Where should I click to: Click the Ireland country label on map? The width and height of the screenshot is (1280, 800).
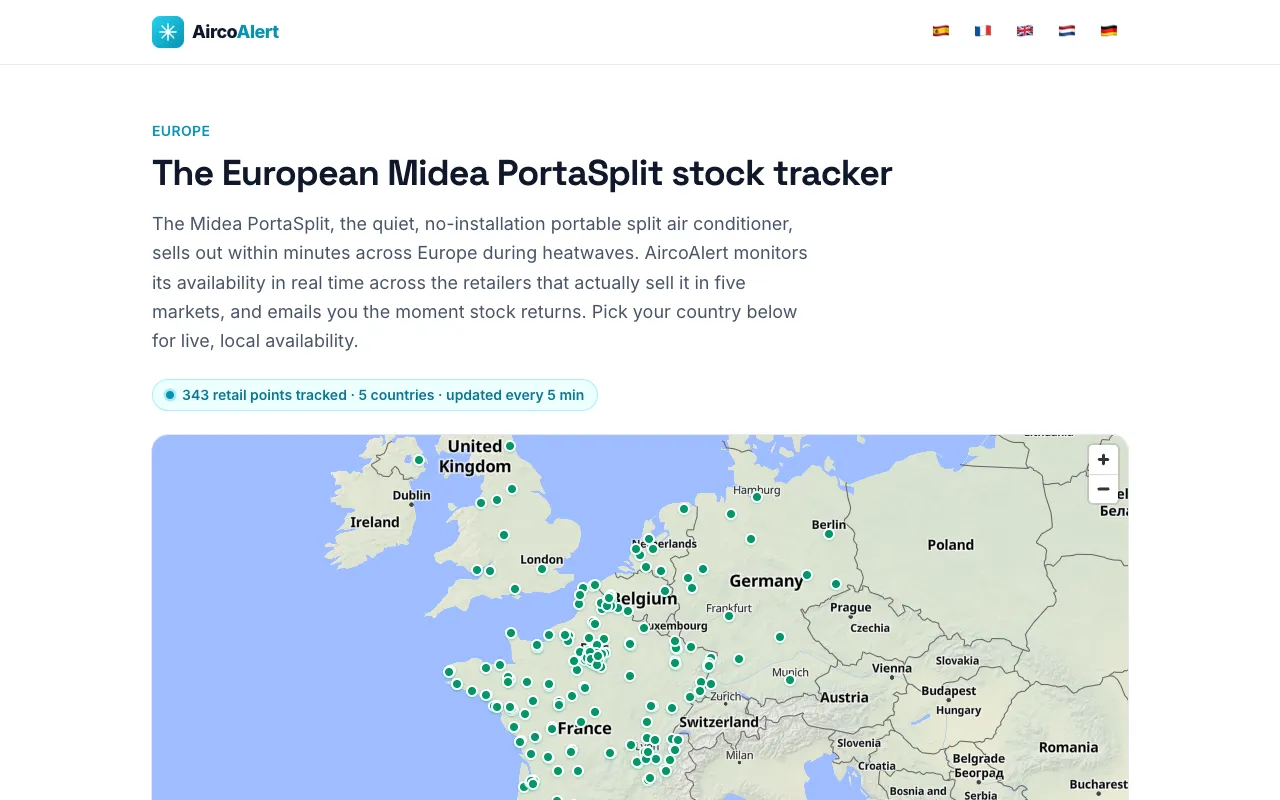[x=375, y=522]
